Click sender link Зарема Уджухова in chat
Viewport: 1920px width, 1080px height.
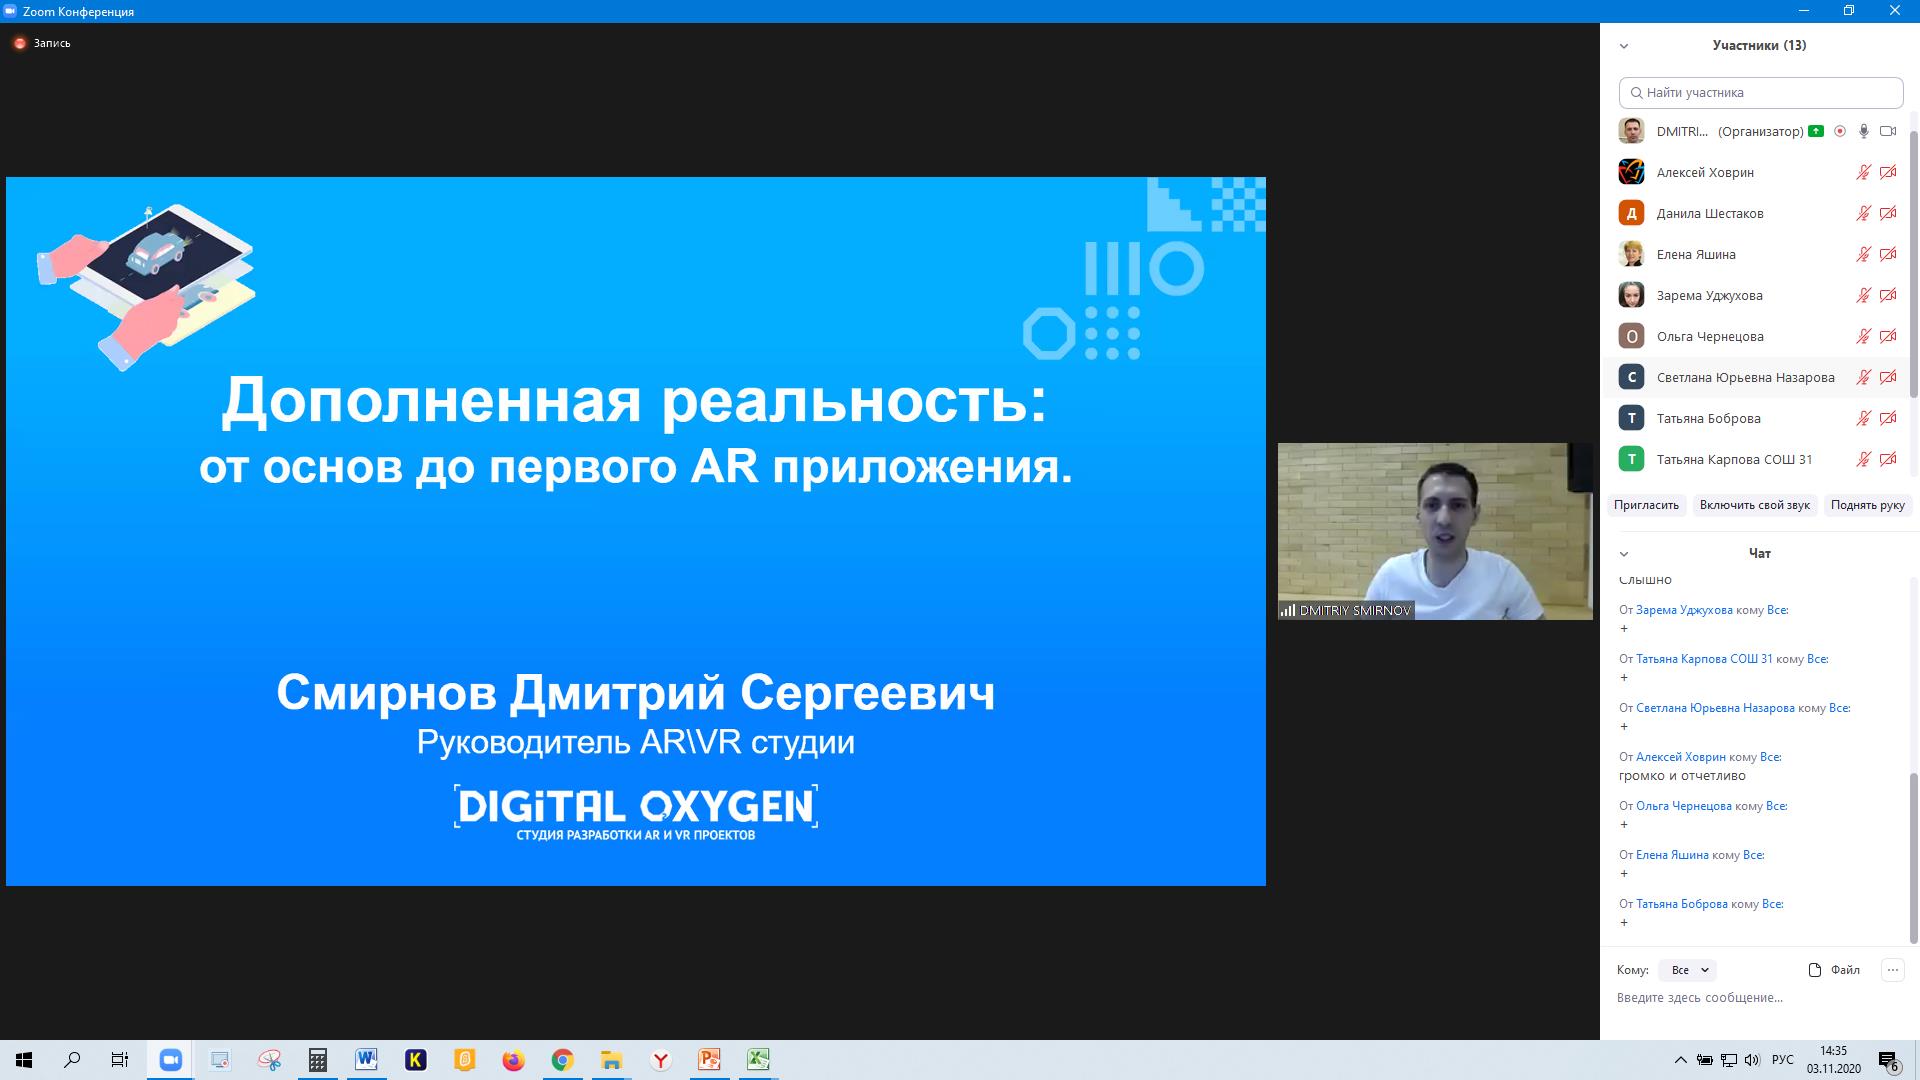(1684, 610)
